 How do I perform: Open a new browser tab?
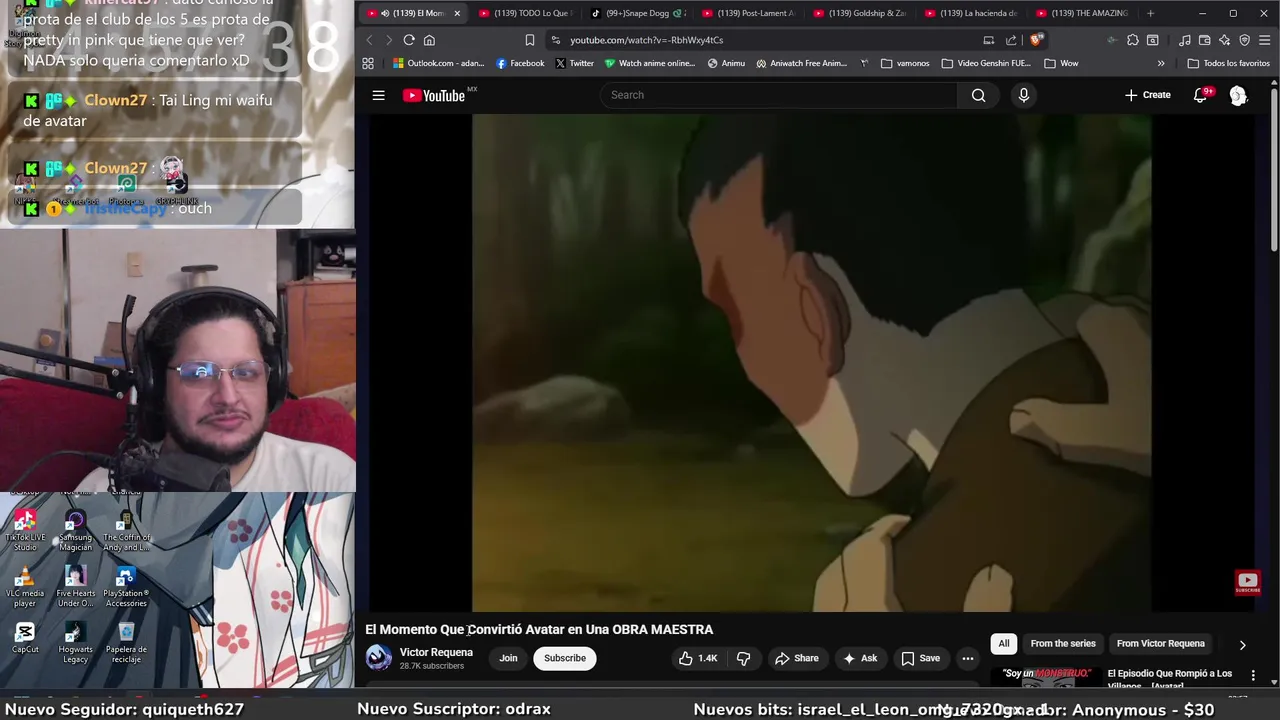click(x=1150, y=13)
